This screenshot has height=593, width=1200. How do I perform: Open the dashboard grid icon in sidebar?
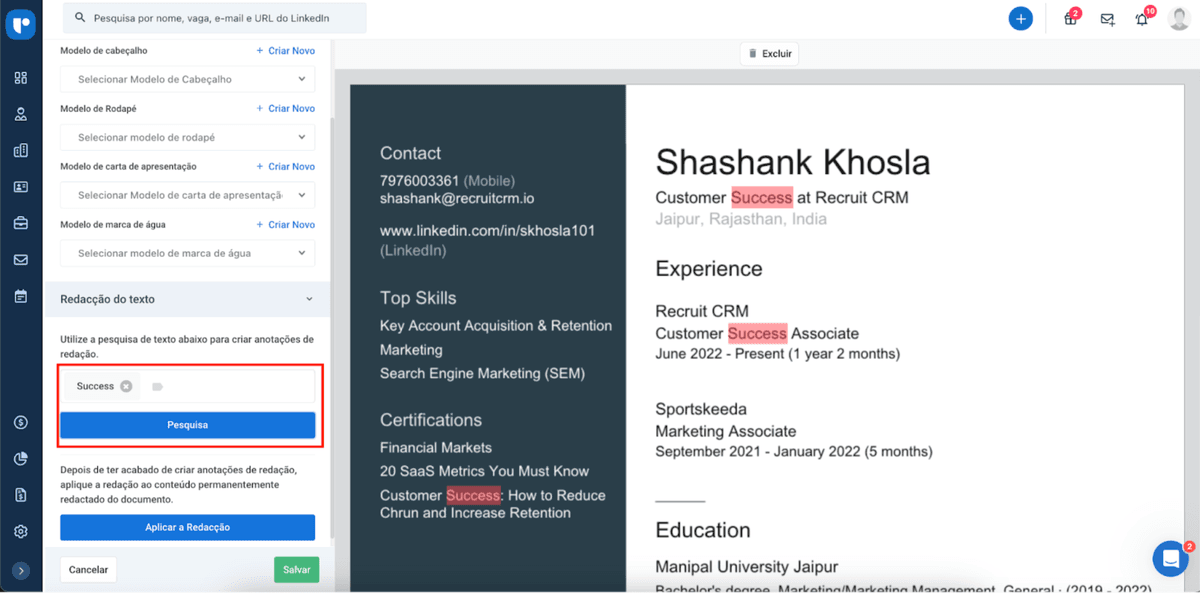pos(21,78)
